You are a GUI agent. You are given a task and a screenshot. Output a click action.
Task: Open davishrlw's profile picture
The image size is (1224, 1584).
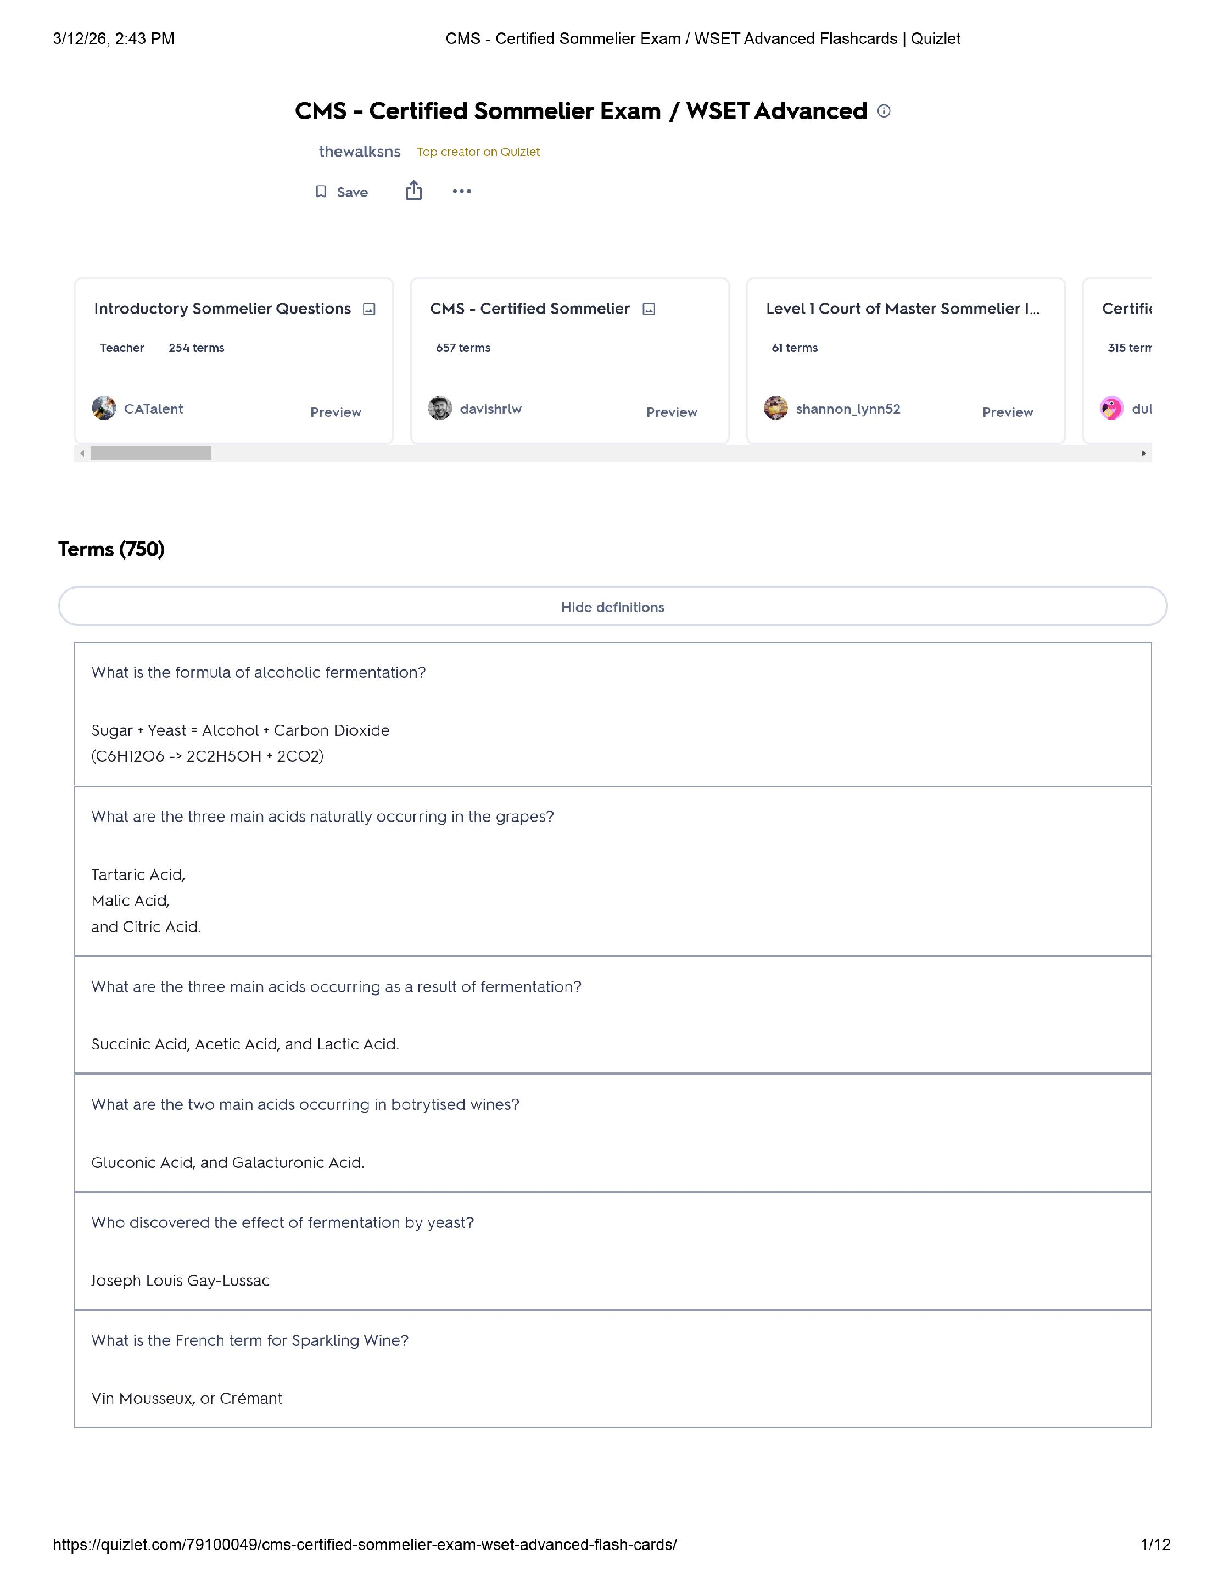tap(440, 408)
